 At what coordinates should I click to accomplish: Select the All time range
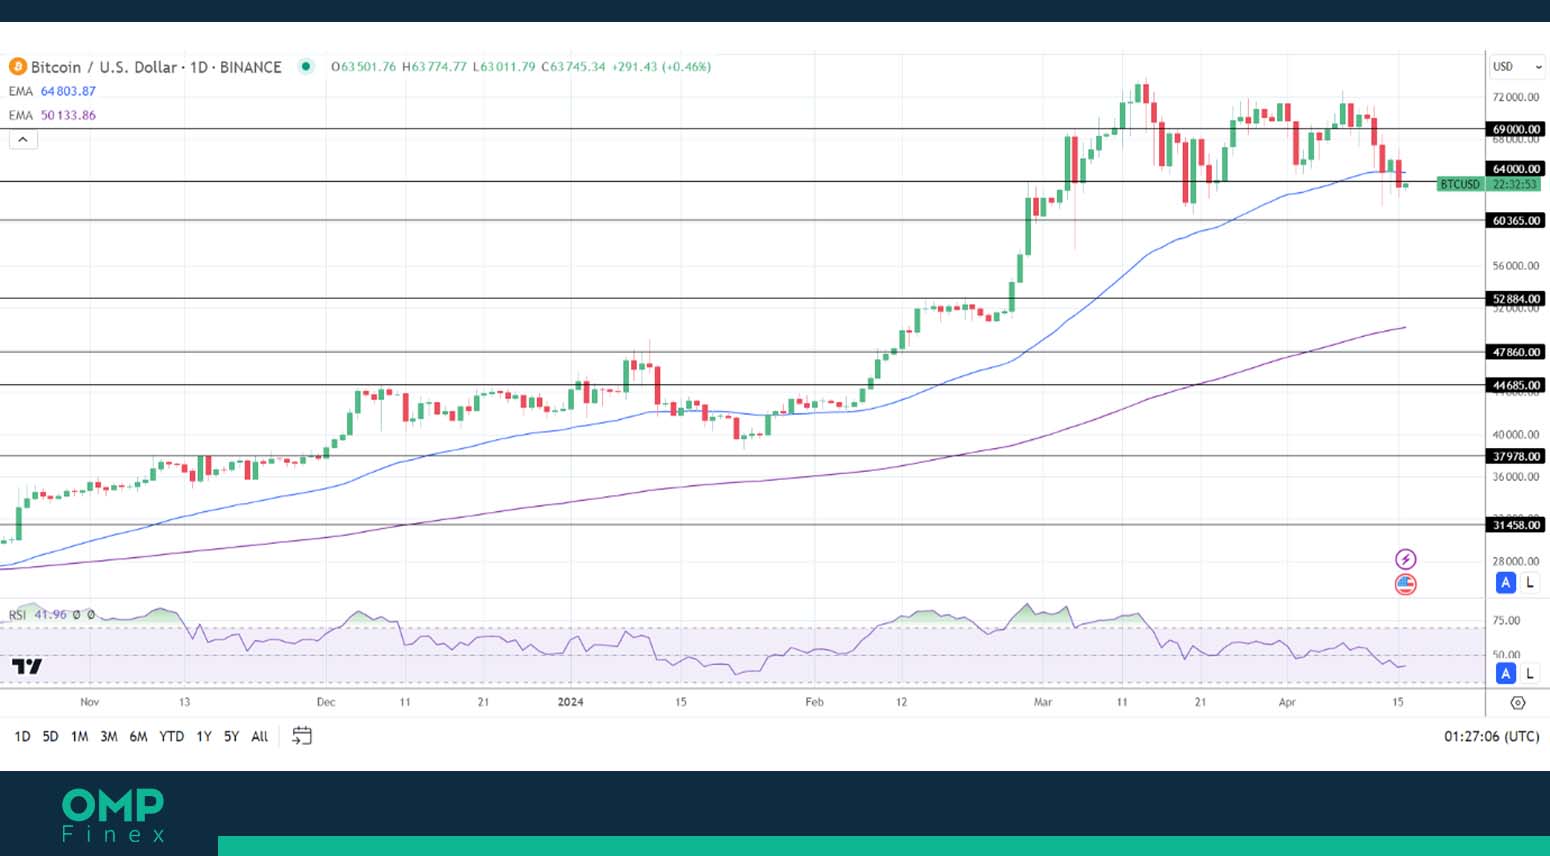point(260,737)
